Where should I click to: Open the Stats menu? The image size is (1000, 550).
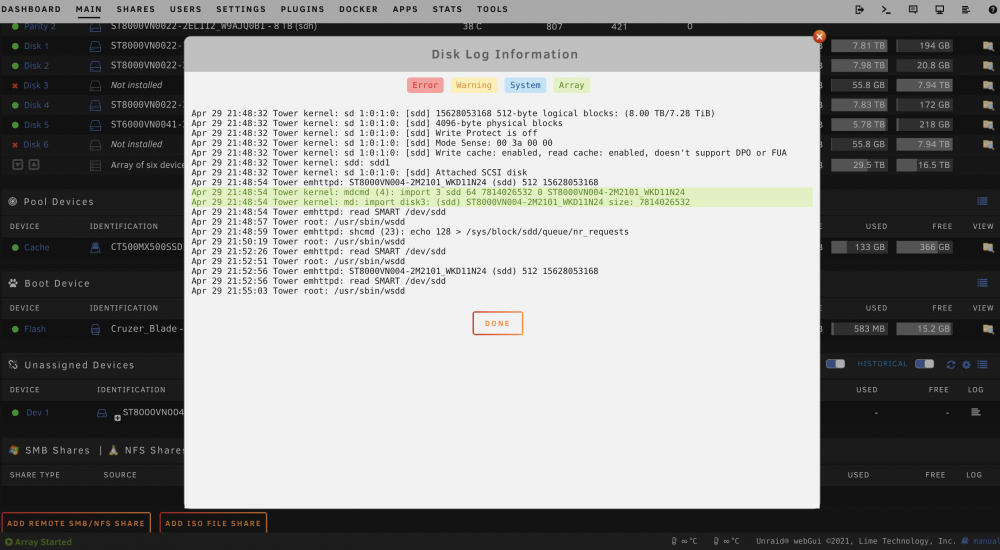point(447,9)
